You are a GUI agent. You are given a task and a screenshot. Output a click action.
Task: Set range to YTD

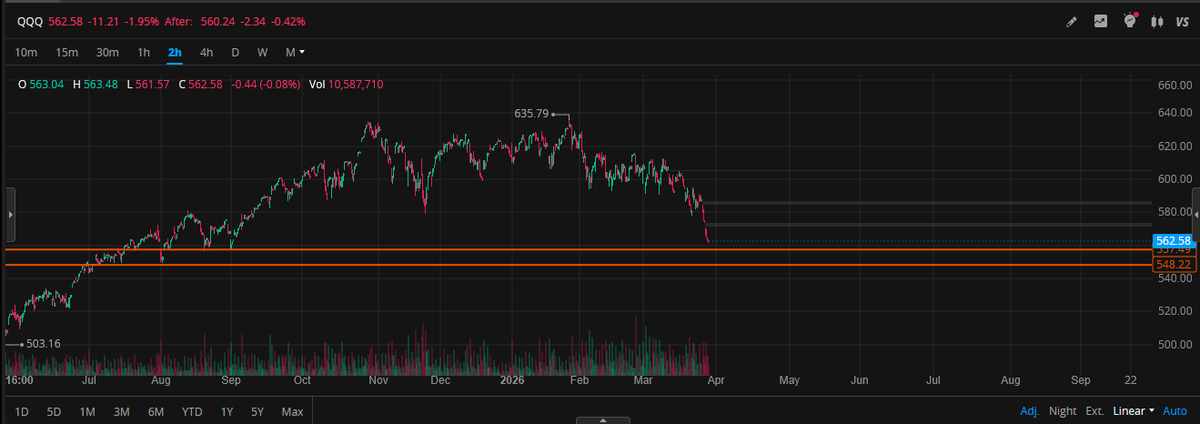pyautogui.click(x=191, y=411)
